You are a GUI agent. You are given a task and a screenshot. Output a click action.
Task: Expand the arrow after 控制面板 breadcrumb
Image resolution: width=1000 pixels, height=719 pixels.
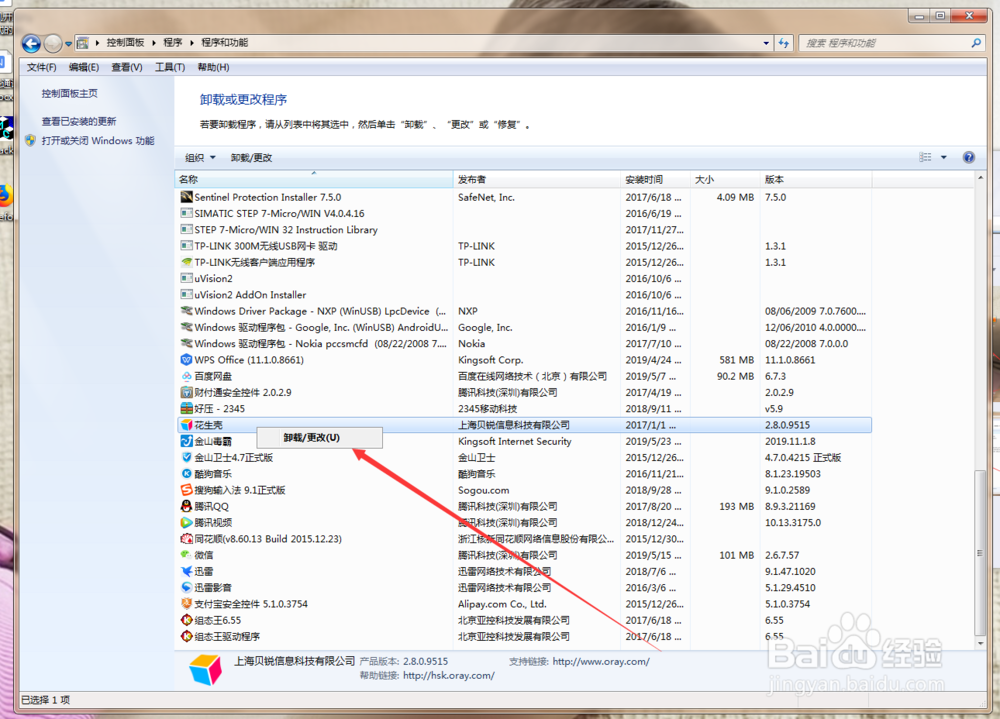[x=154, y=43]
